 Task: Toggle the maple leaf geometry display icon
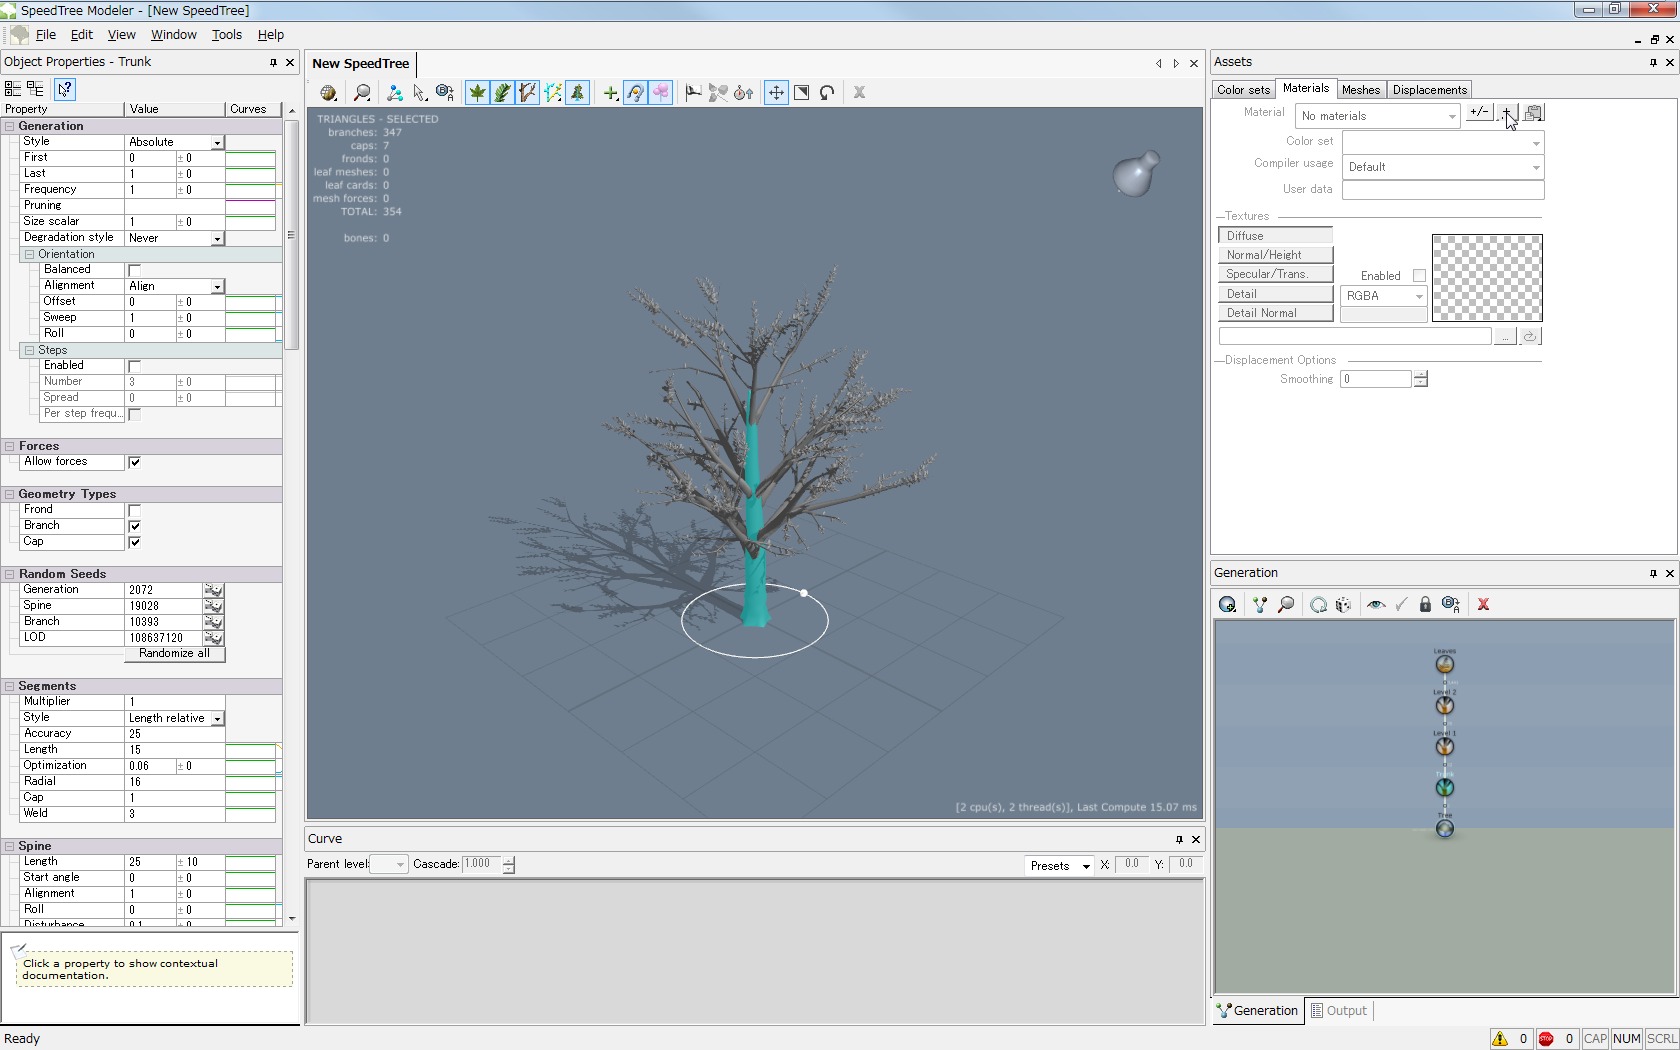coord(477,93)
